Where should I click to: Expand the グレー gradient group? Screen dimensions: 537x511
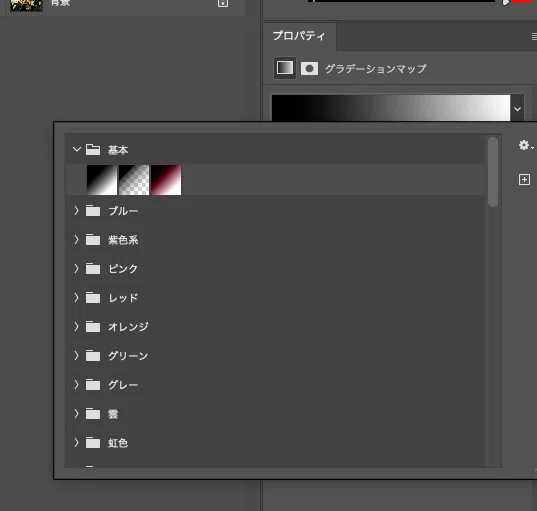(76, 385)
